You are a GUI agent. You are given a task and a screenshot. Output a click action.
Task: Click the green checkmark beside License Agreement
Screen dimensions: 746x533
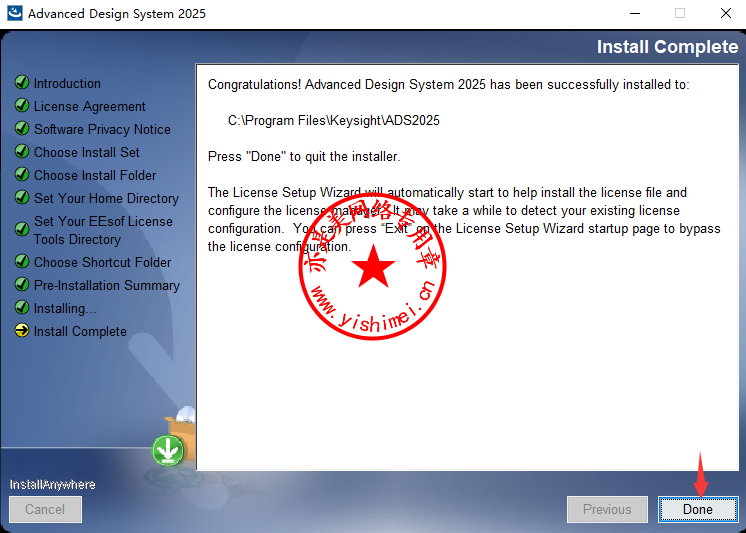22,105
